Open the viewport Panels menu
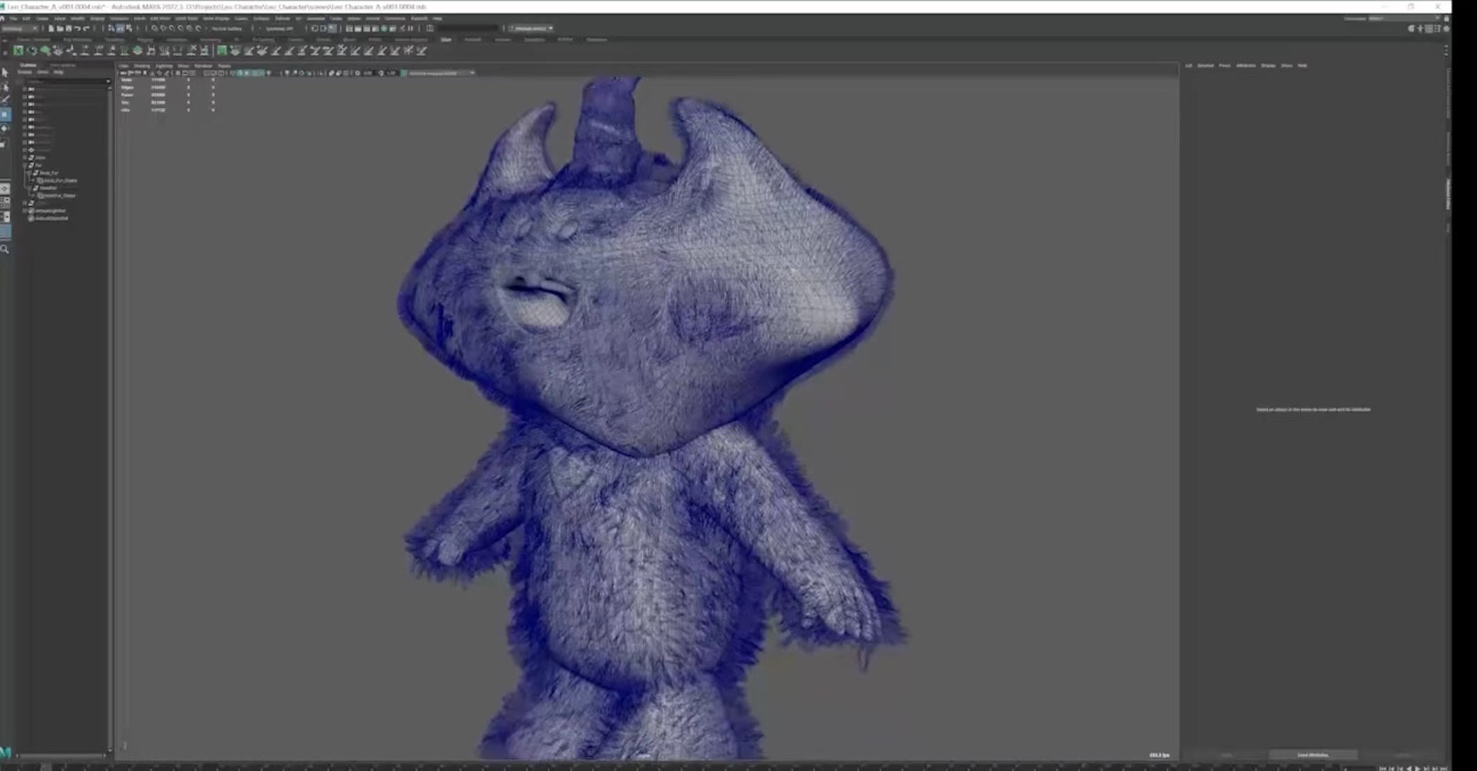1477x771 pixels. pos(224,66)
